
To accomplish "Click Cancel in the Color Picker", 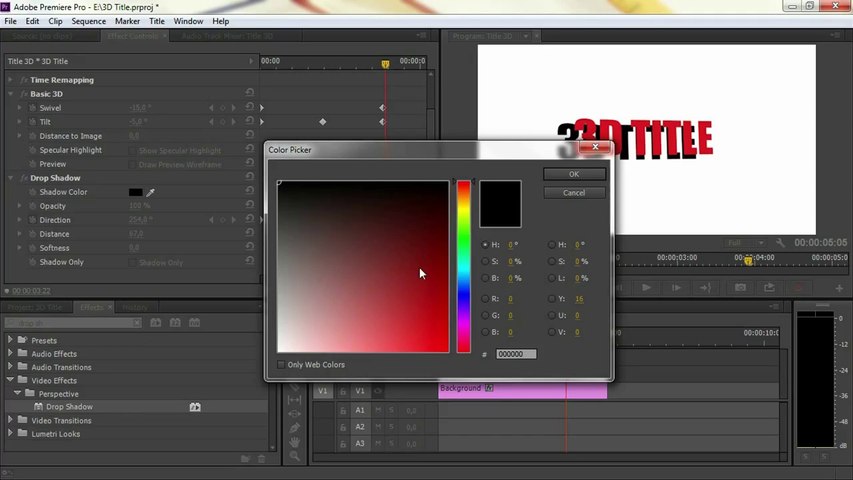I will tap(574, 193).
